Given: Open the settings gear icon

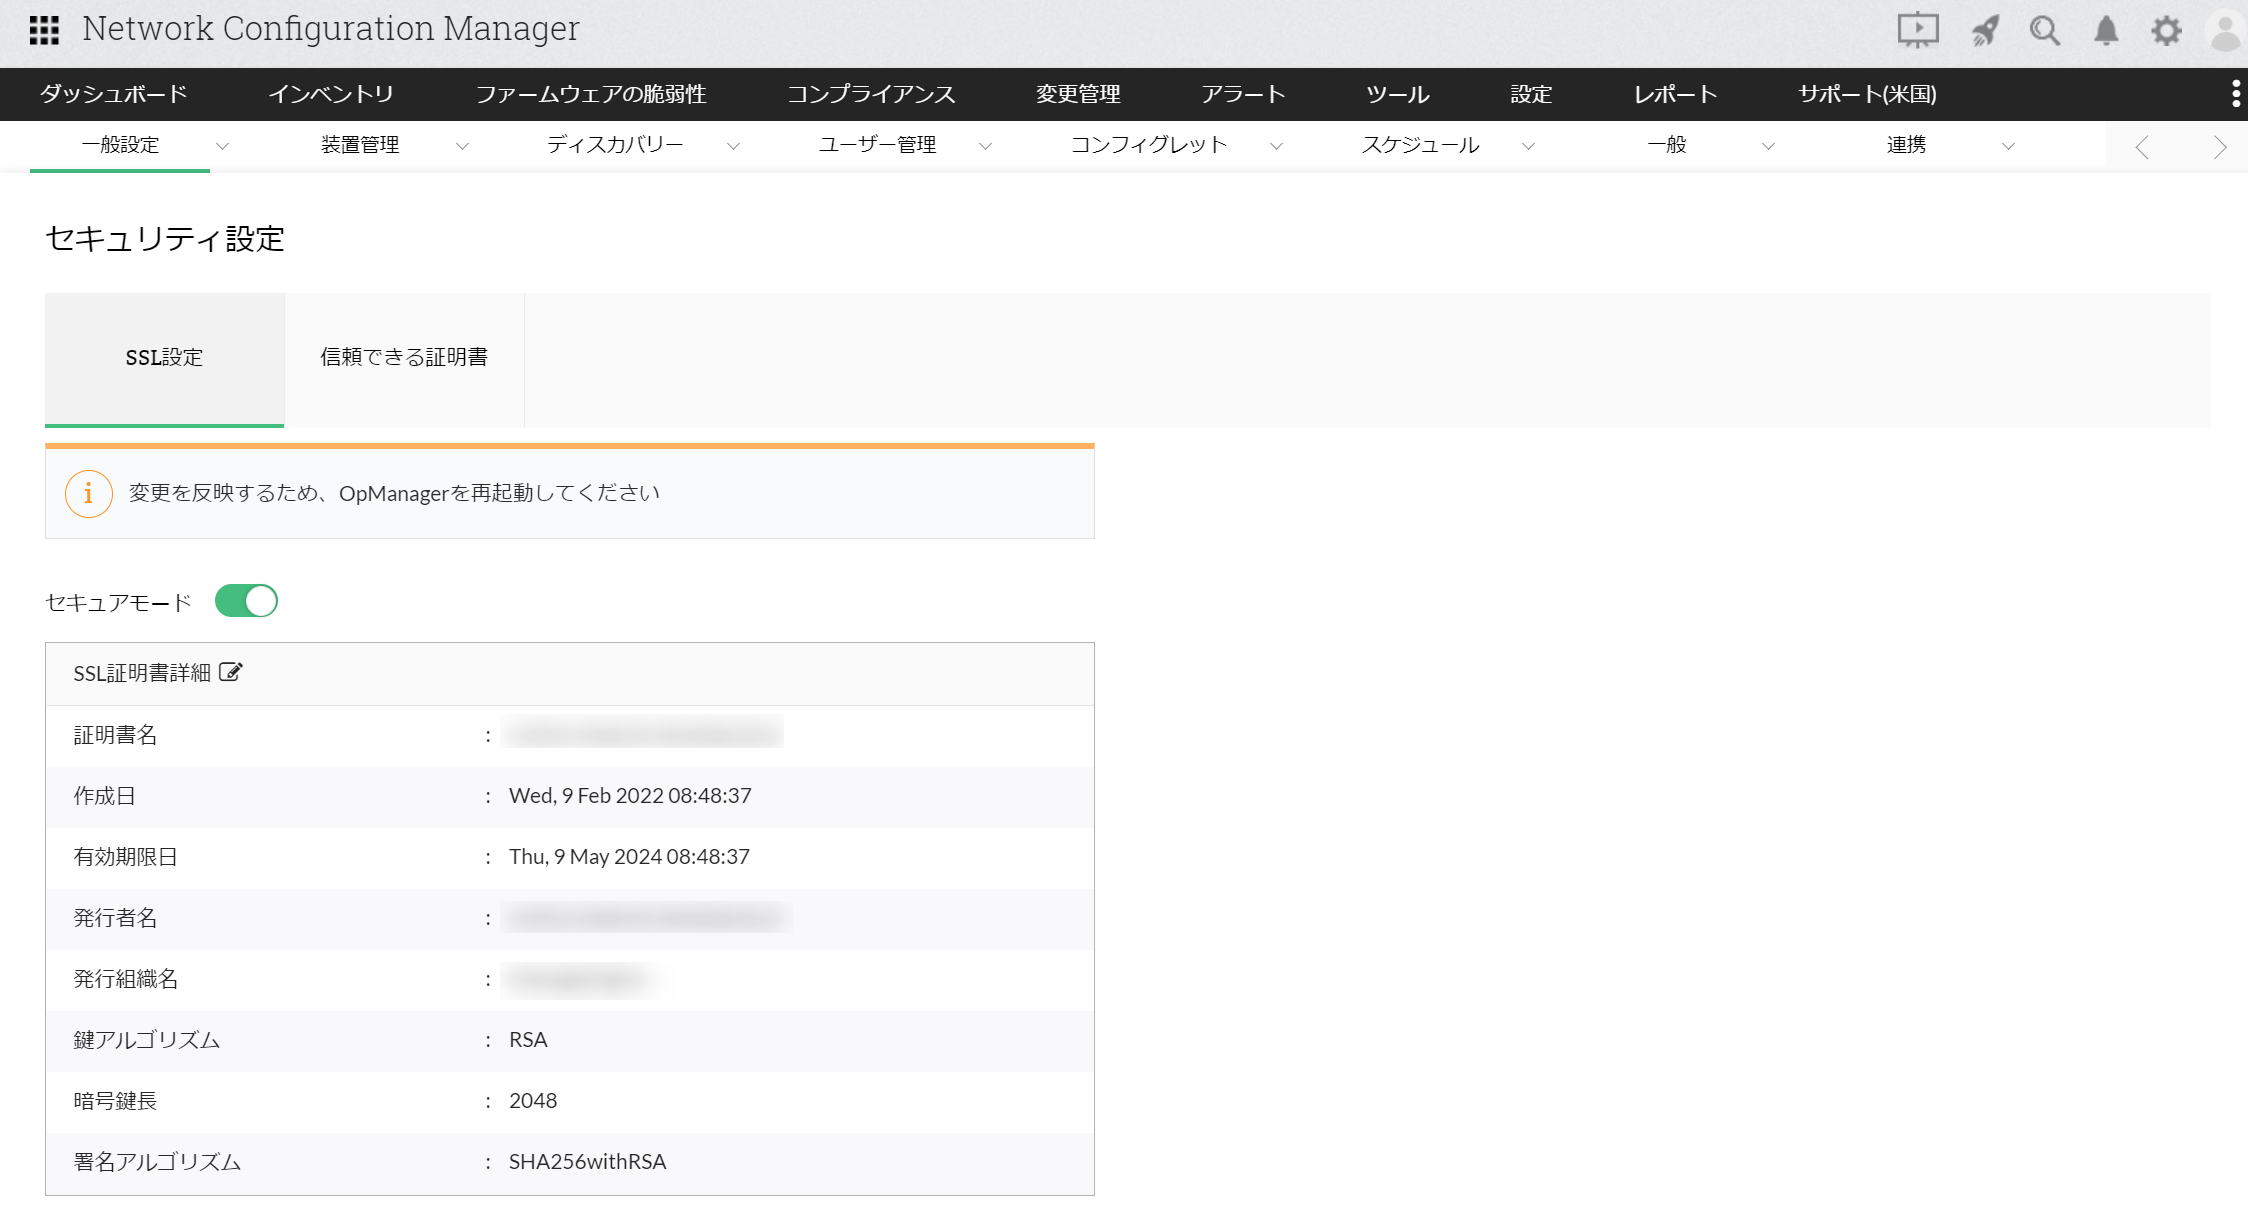Looking at the screenshot, I should tap(2166, 30).
